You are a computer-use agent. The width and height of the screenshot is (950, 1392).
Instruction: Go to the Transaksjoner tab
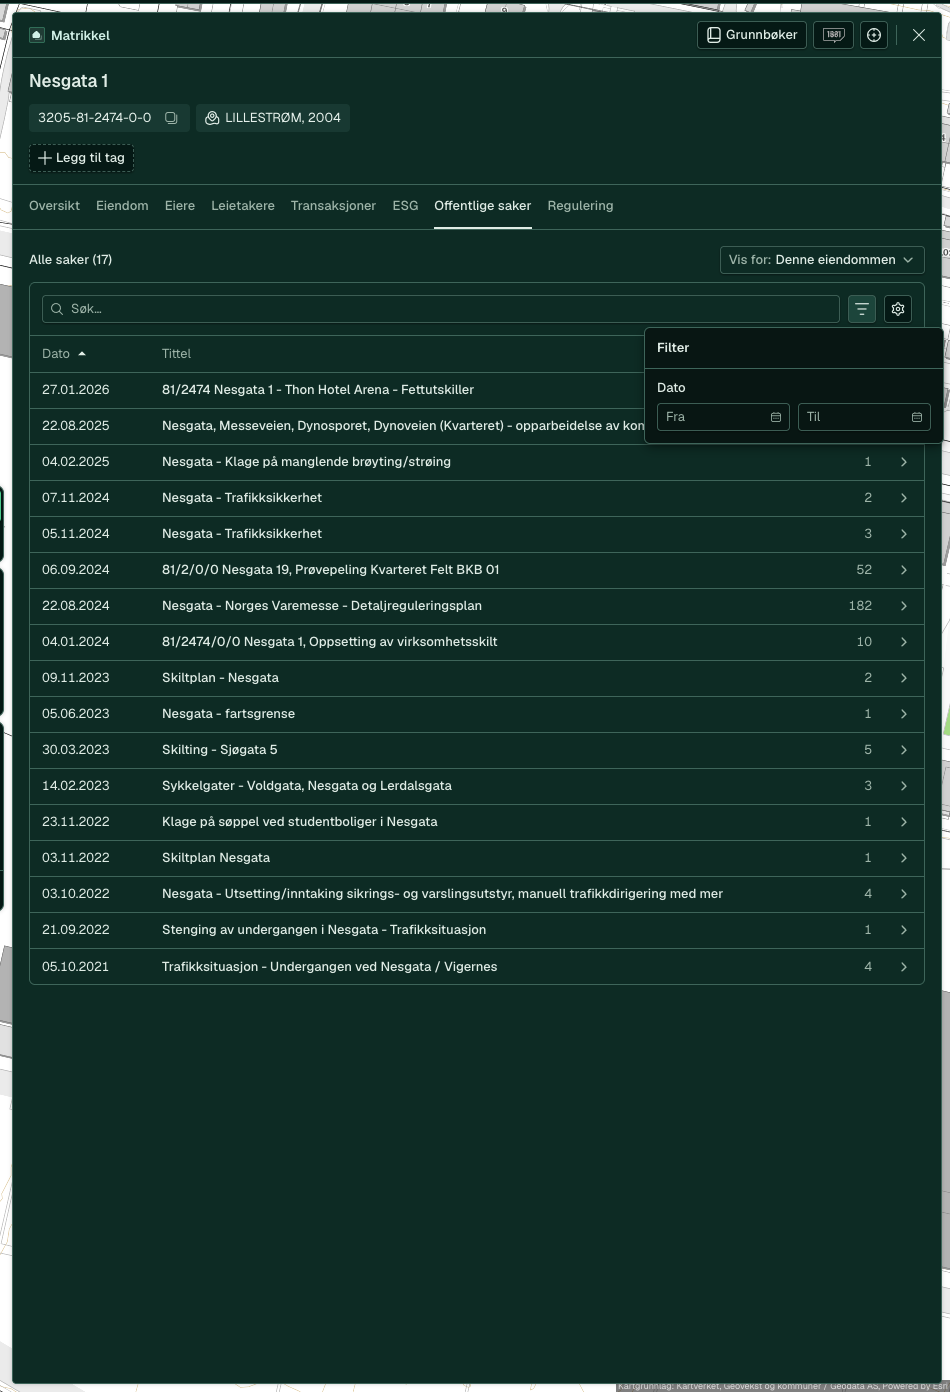point(333,206)
